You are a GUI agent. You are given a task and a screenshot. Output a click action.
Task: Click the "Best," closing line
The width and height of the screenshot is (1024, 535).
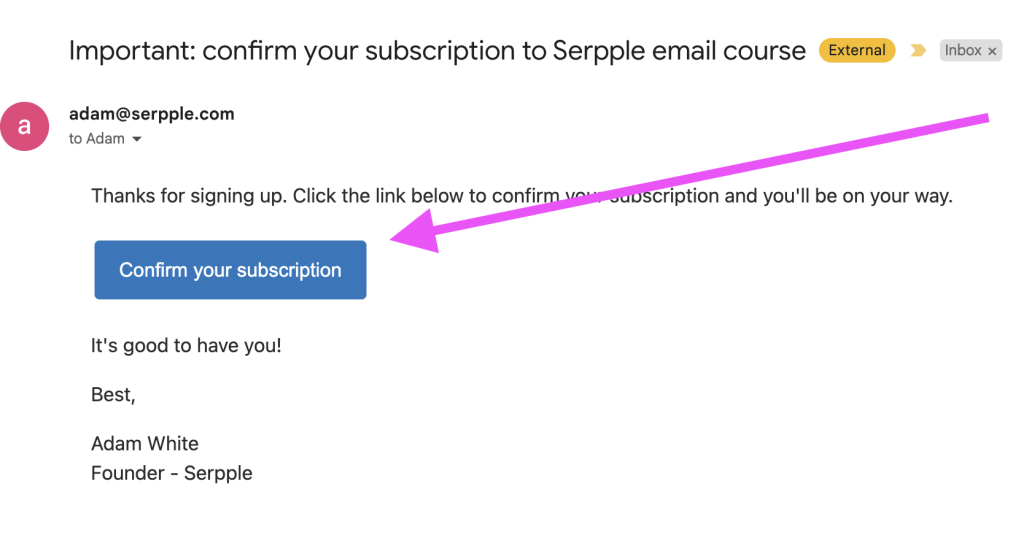coord(113,395)
